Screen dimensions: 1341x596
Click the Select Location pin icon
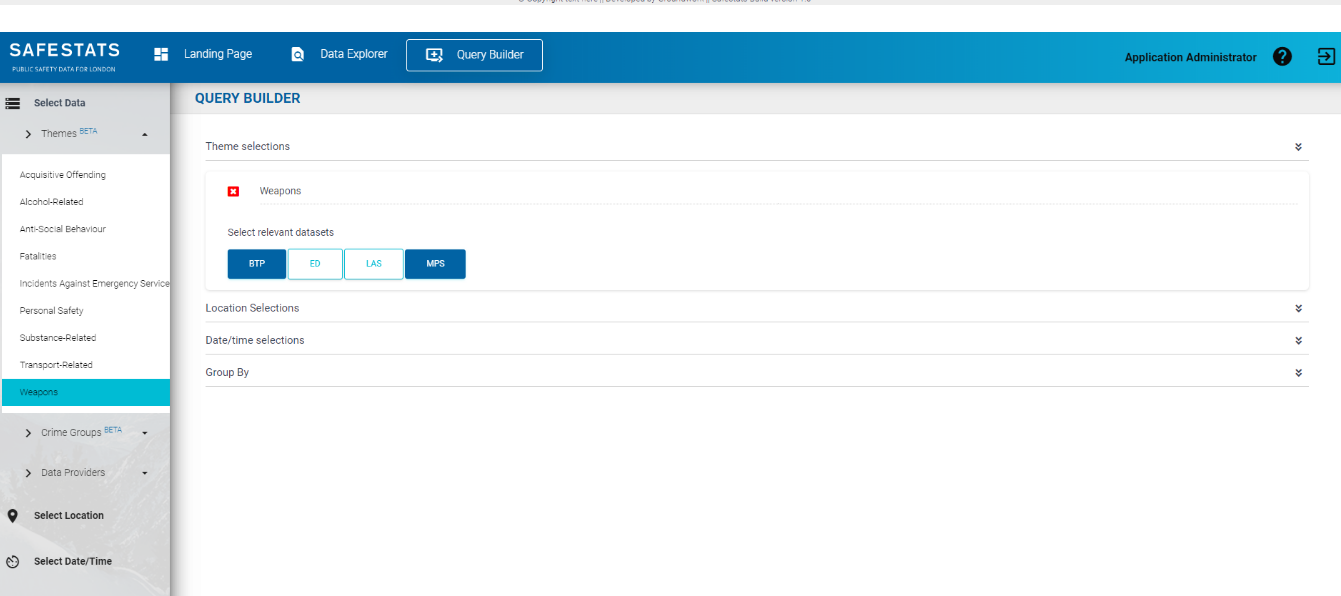tap(13, 516)
